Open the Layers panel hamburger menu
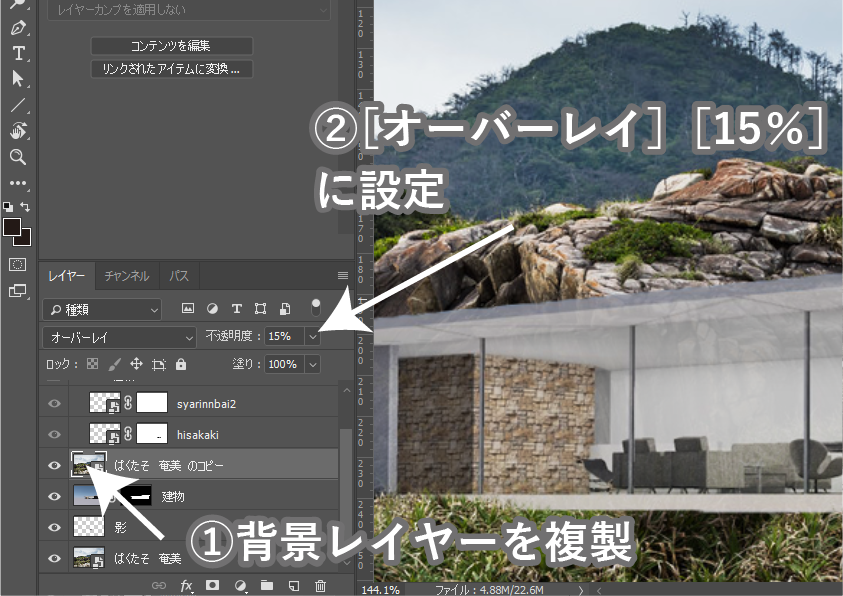 342,276
